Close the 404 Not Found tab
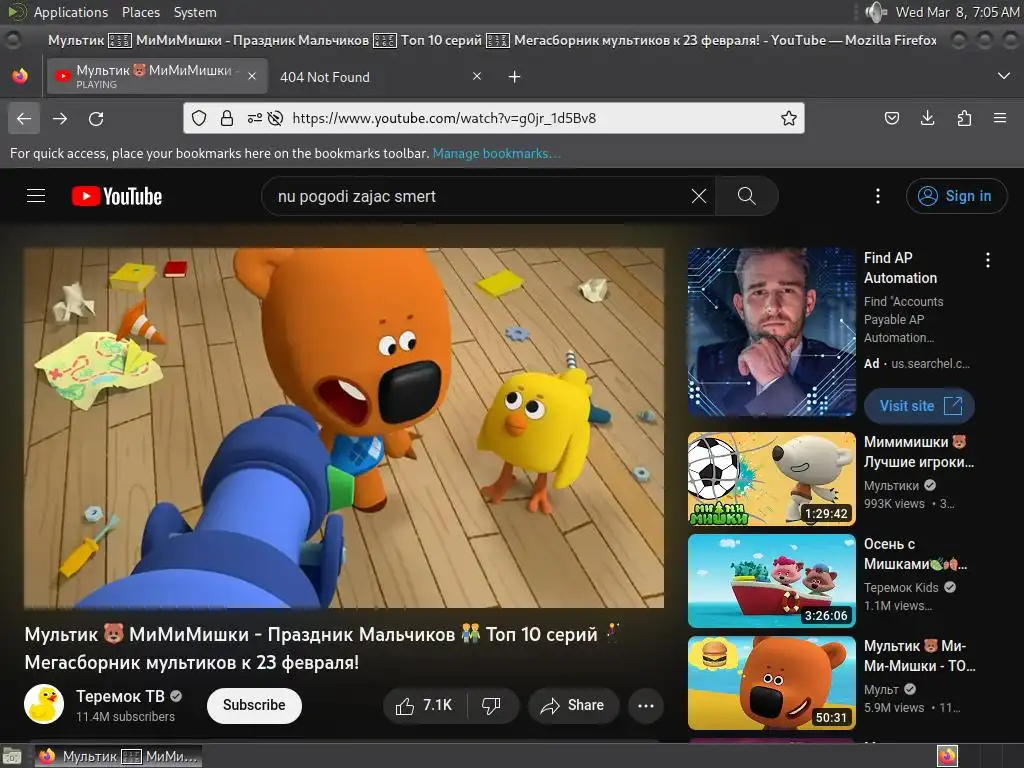Screen dimensions: 1024x768 click(477, 76)
